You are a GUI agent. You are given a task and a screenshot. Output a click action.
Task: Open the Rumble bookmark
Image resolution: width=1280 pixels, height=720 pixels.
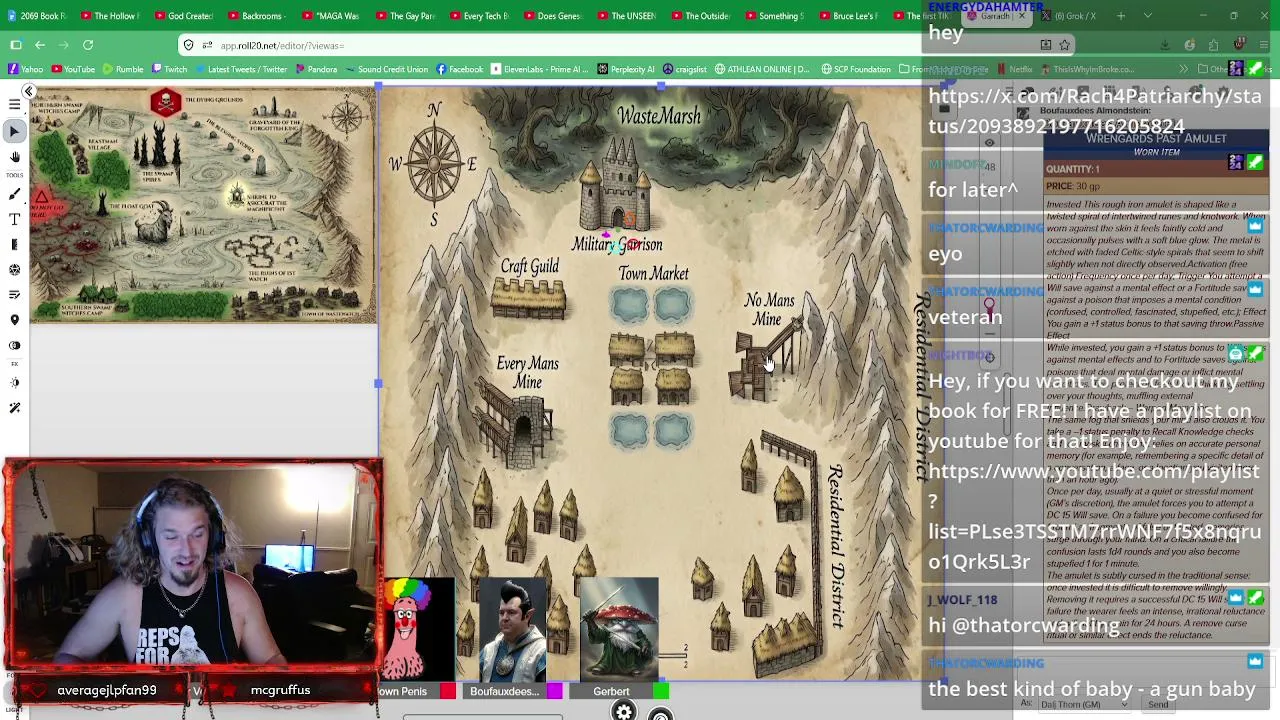(x=122, y=69)
